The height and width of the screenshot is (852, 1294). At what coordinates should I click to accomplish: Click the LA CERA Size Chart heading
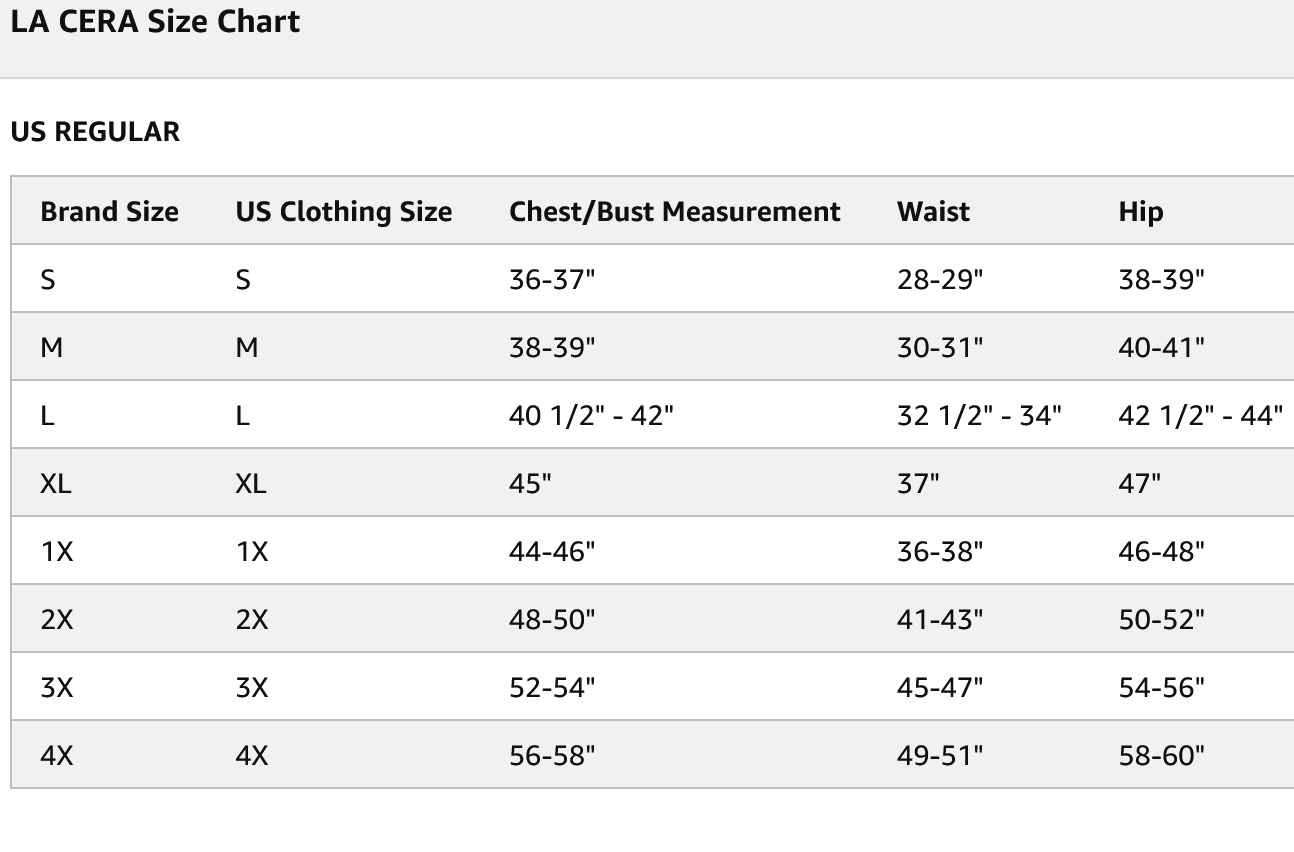pyautogui.click(x=155, y=22)
